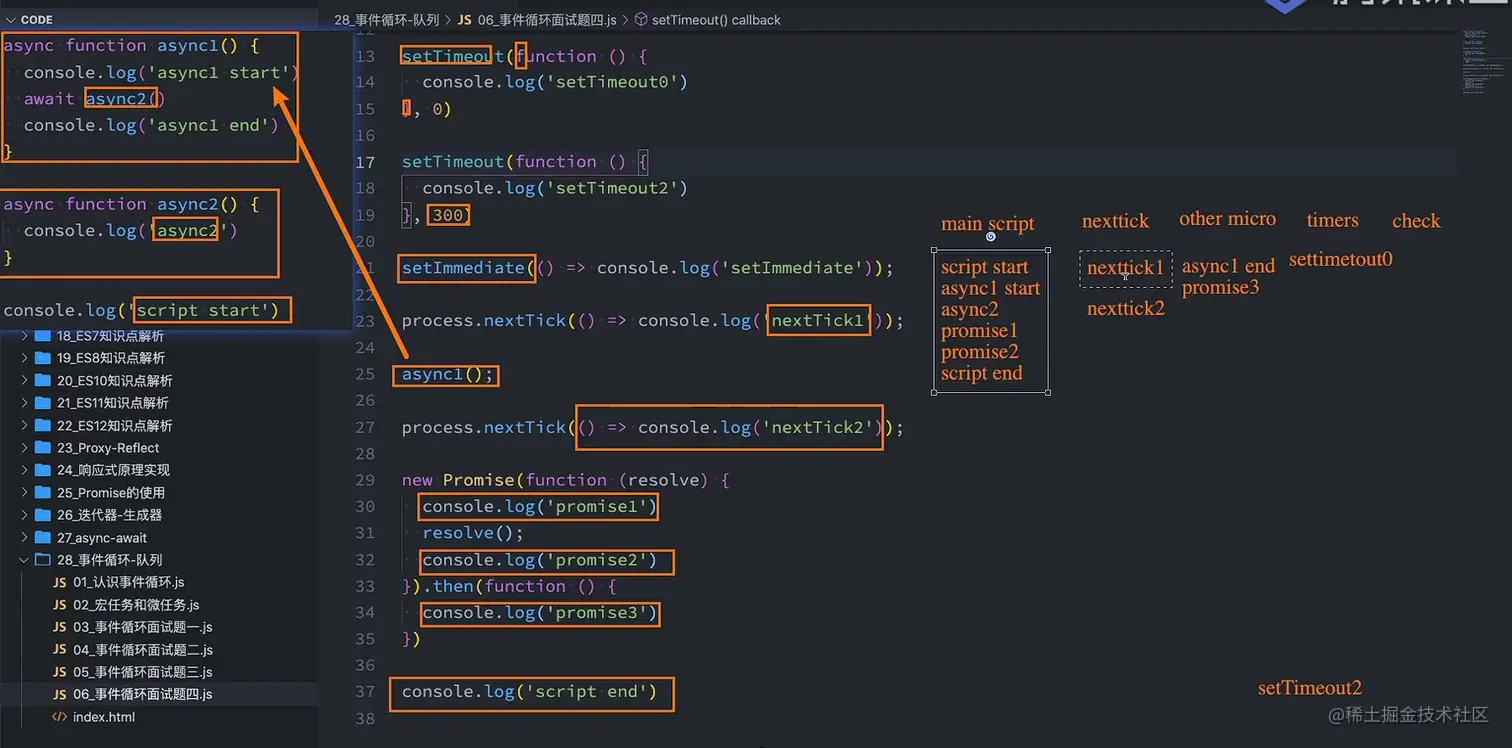Expand the 25_Promise的使用 chevron

pyautogui.click(x=25, y=492)
